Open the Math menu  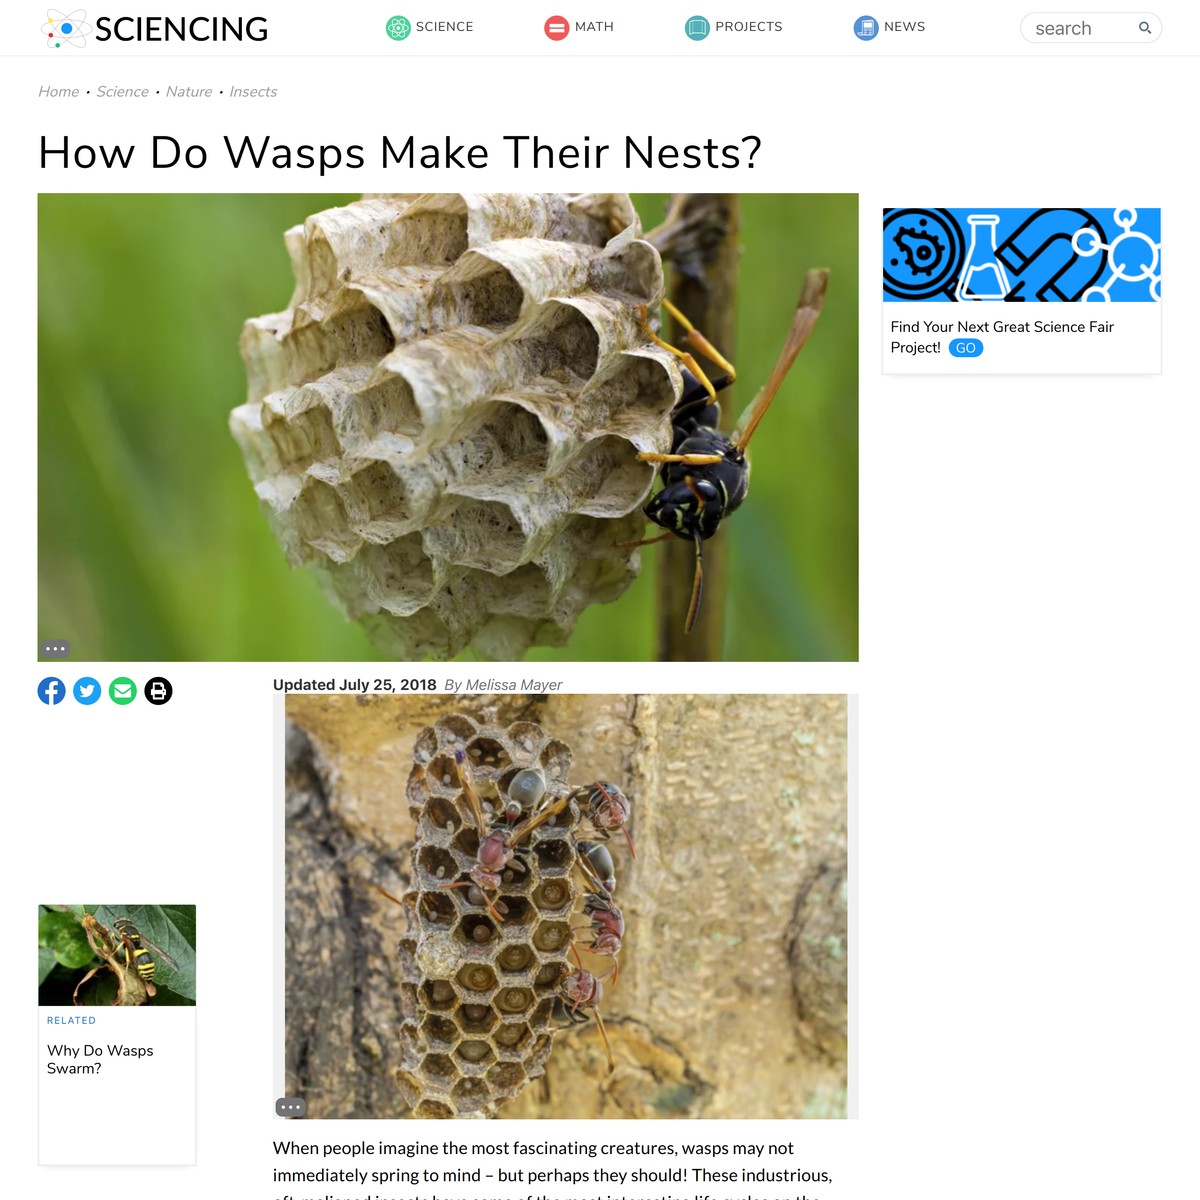(x=579, y=27)
